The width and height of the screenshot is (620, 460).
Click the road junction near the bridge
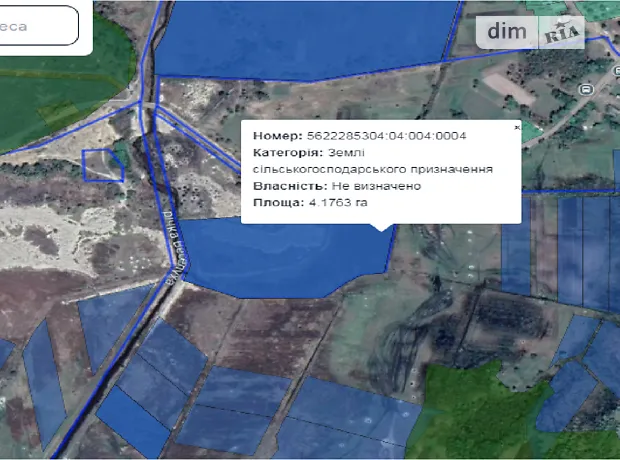pos(148,102)
